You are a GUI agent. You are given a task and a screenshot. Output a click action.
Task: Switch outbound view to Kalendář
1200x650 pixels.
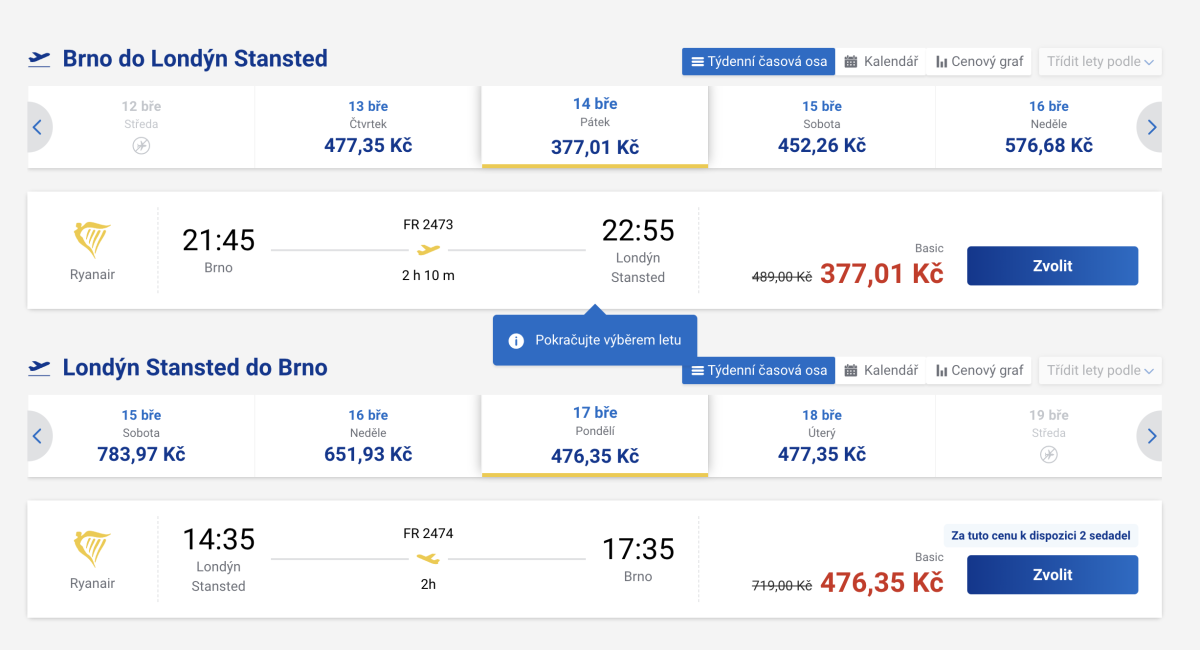click(x=880, y=61)
